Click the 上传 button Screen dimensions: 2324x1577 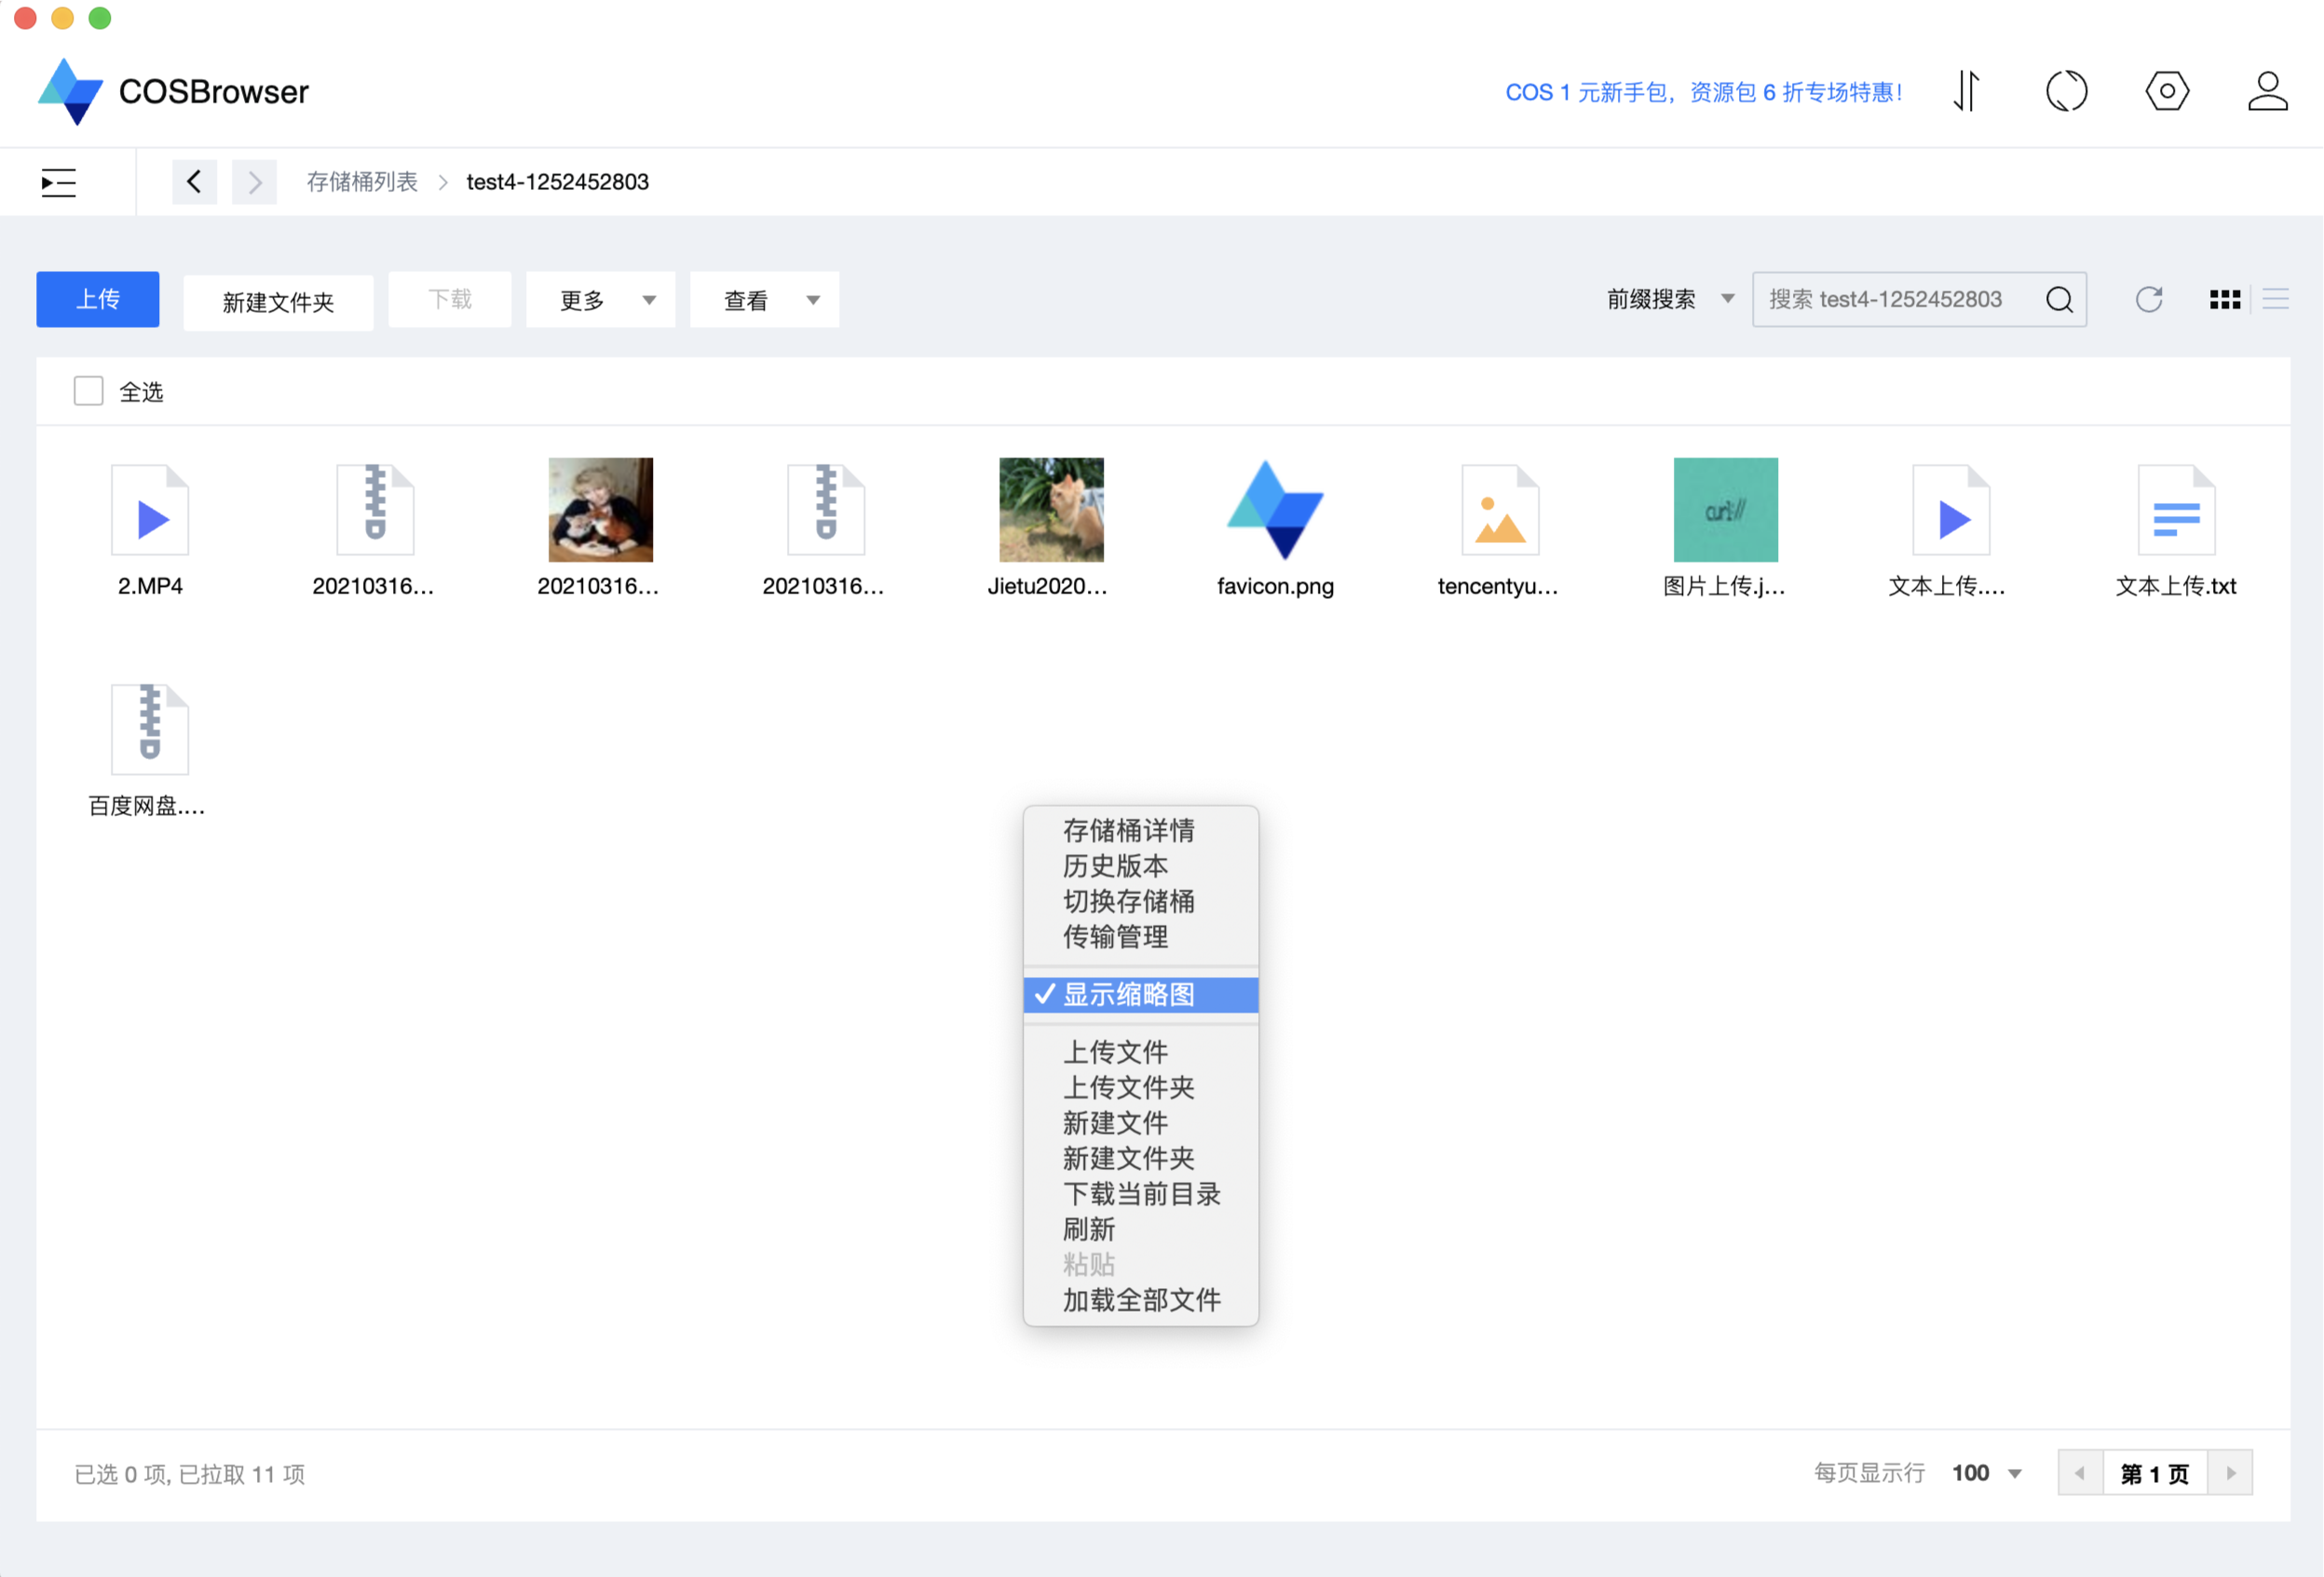[97, 299]
